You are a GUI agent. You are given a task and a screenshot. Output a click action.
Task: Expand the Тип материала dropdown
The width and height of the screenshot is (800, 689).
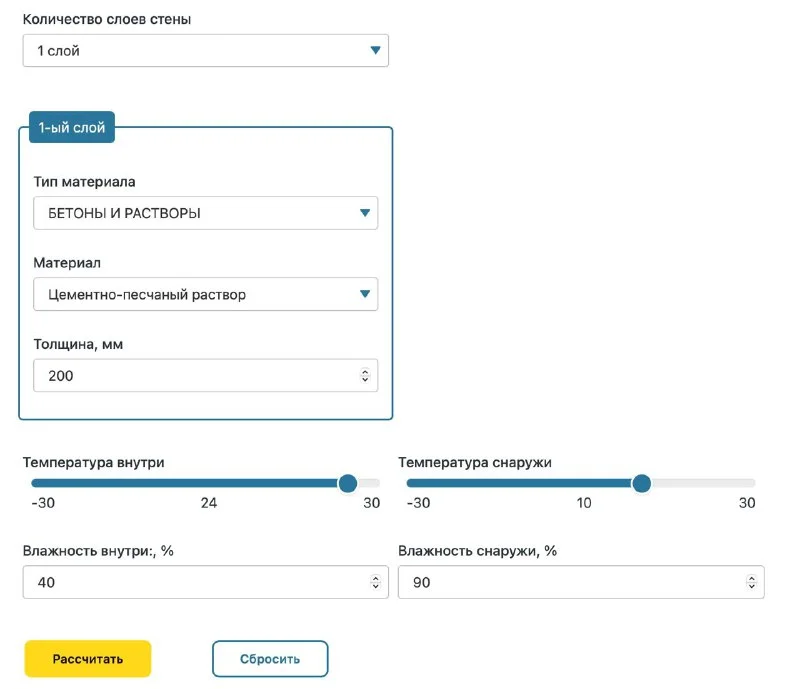(x=205, y=213)
